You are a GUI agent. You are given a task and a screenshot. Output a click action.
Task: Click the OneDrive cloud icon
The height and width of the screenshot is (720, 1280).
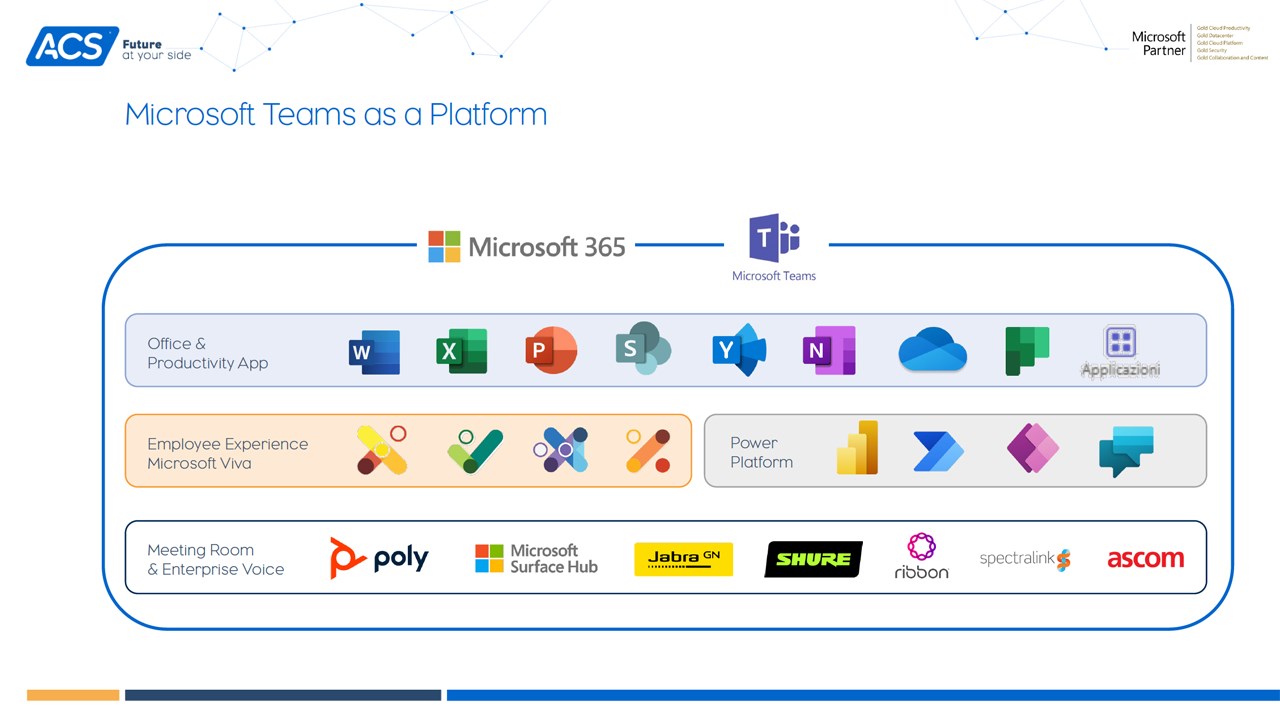(x=932, y=350)
